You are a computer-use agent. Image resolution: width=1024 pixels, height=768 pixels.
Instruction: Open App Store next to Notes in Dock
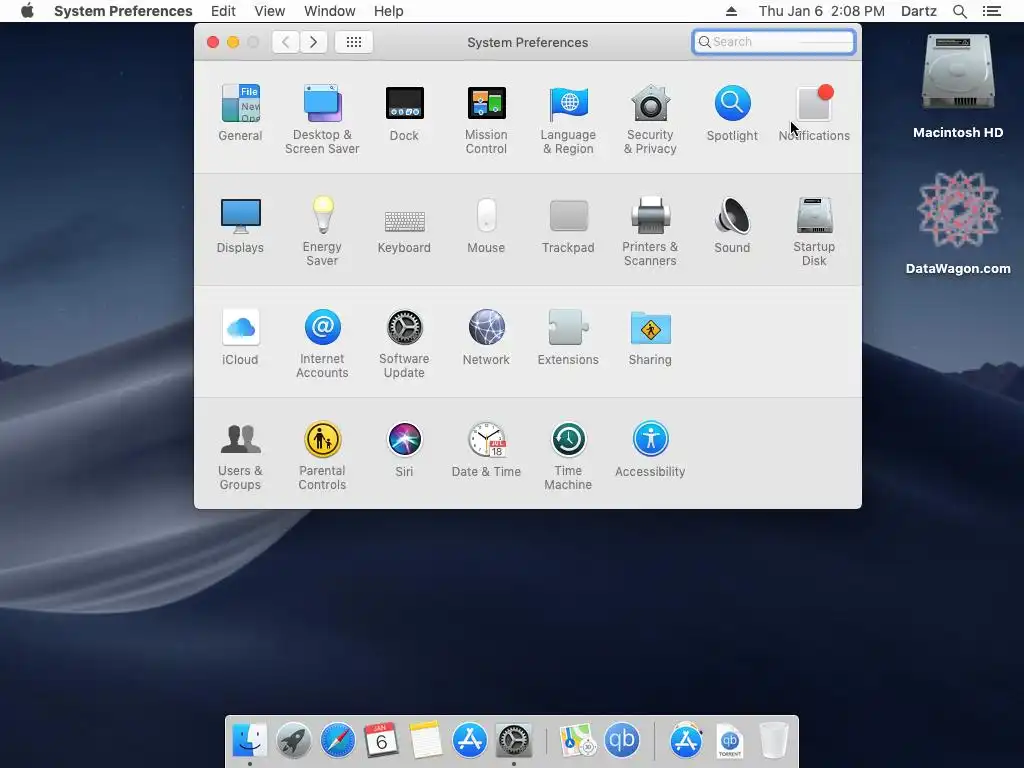[x=470, y=741]
